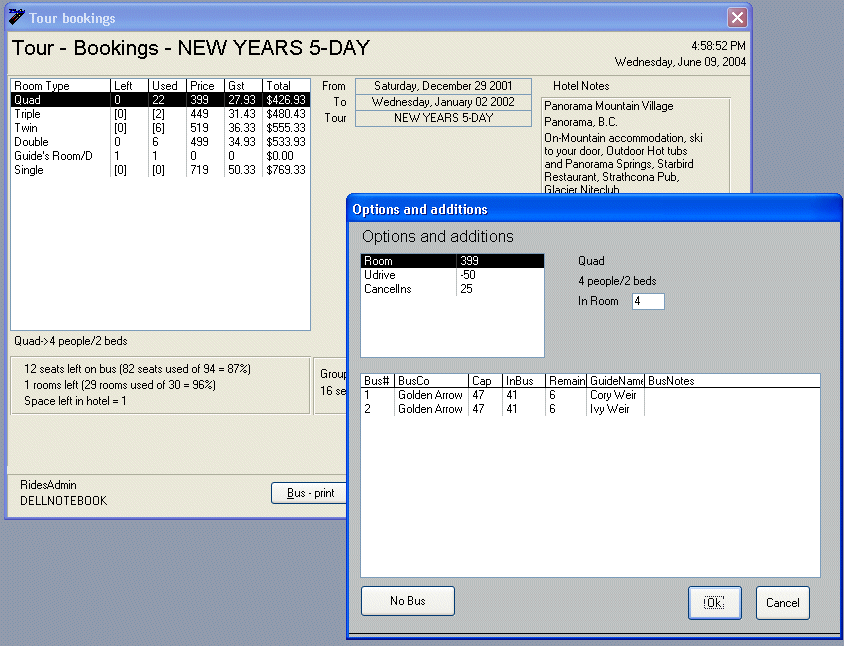Click the $533.93 total for Double
The image size is (844, 646).
pos(286,142)
